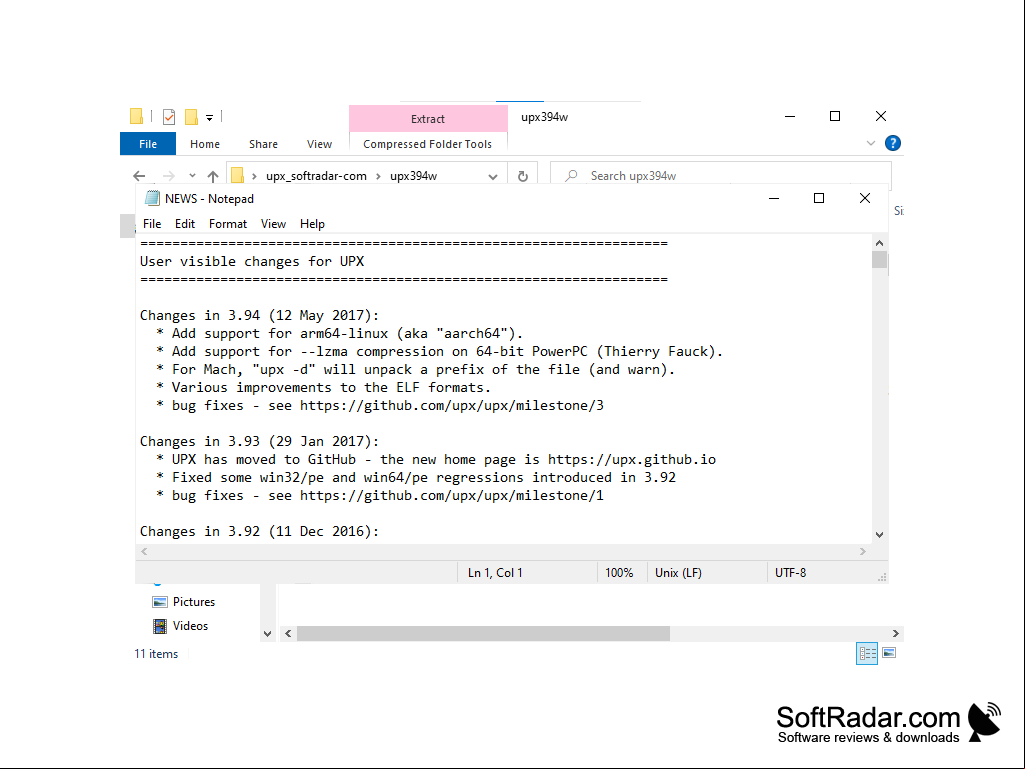
Task: Click the Notepad app icon in the title bar
Action: [x=152, y=198]
